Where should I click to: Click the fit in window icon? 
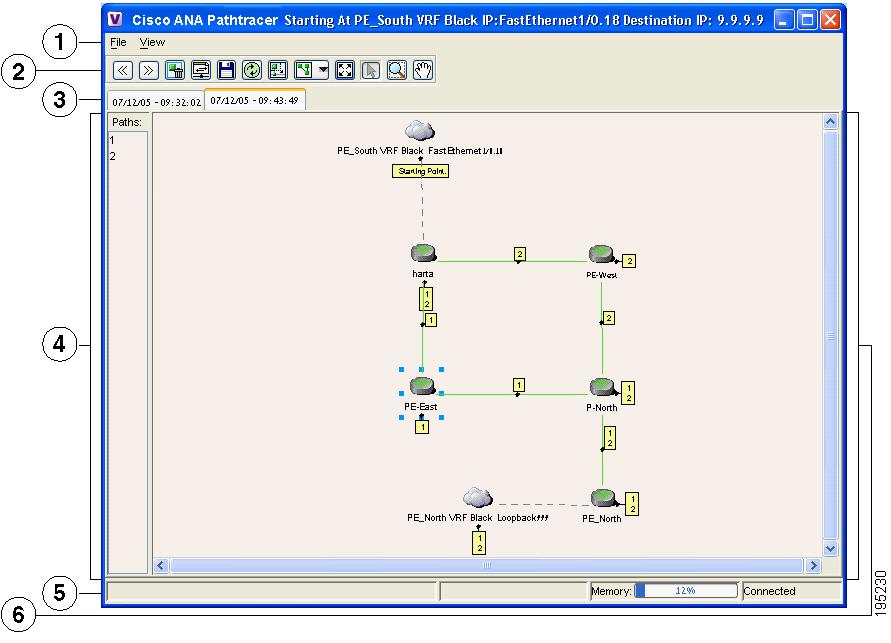point(345,70)
